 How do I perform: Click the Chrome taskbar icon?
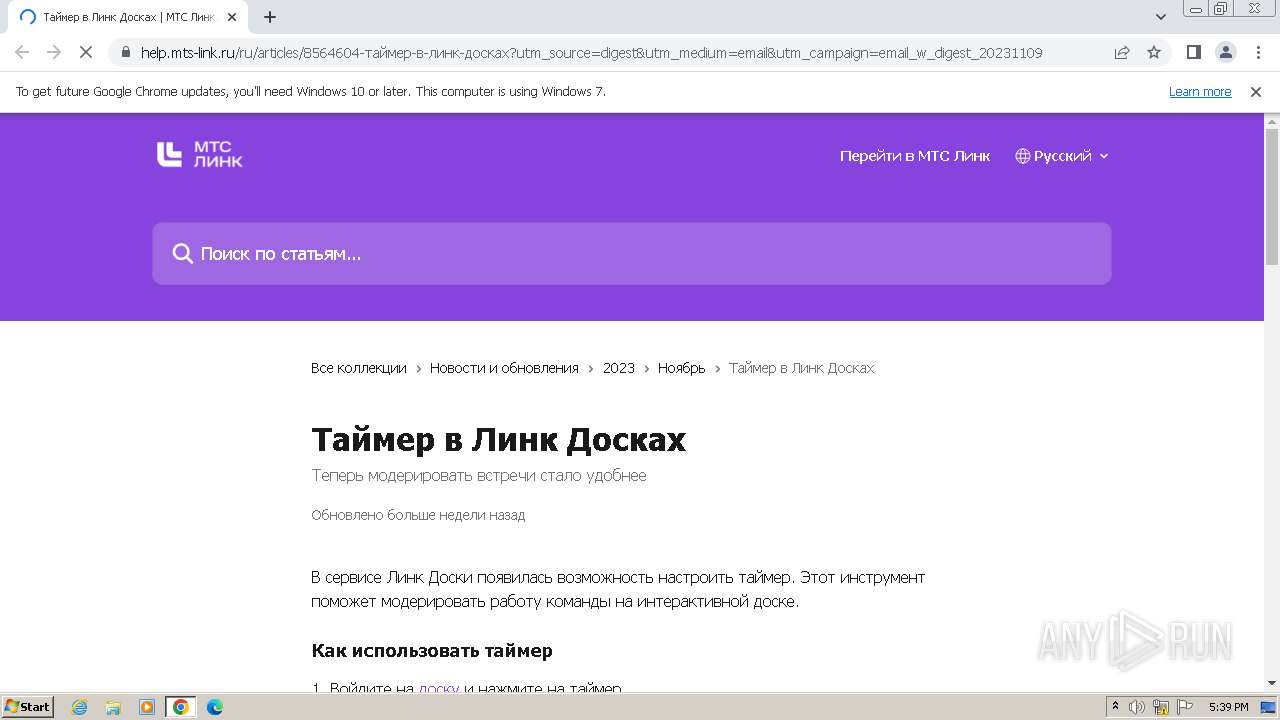(181, 707)
